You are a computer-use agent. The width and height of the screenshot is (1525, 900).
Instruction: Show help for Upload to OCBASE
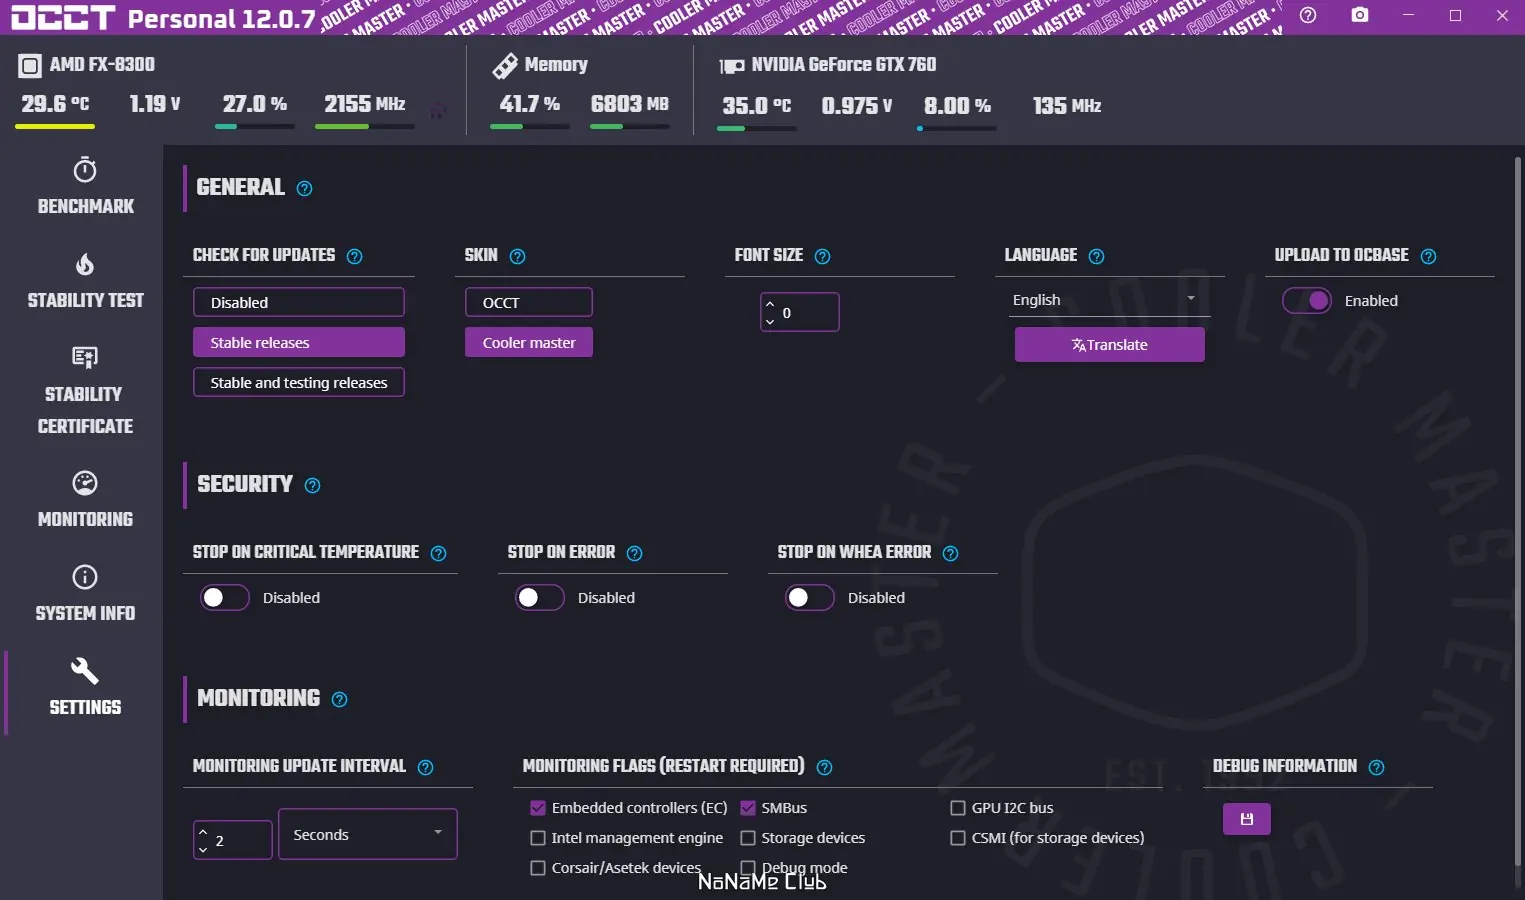[x=1428, y=256]
